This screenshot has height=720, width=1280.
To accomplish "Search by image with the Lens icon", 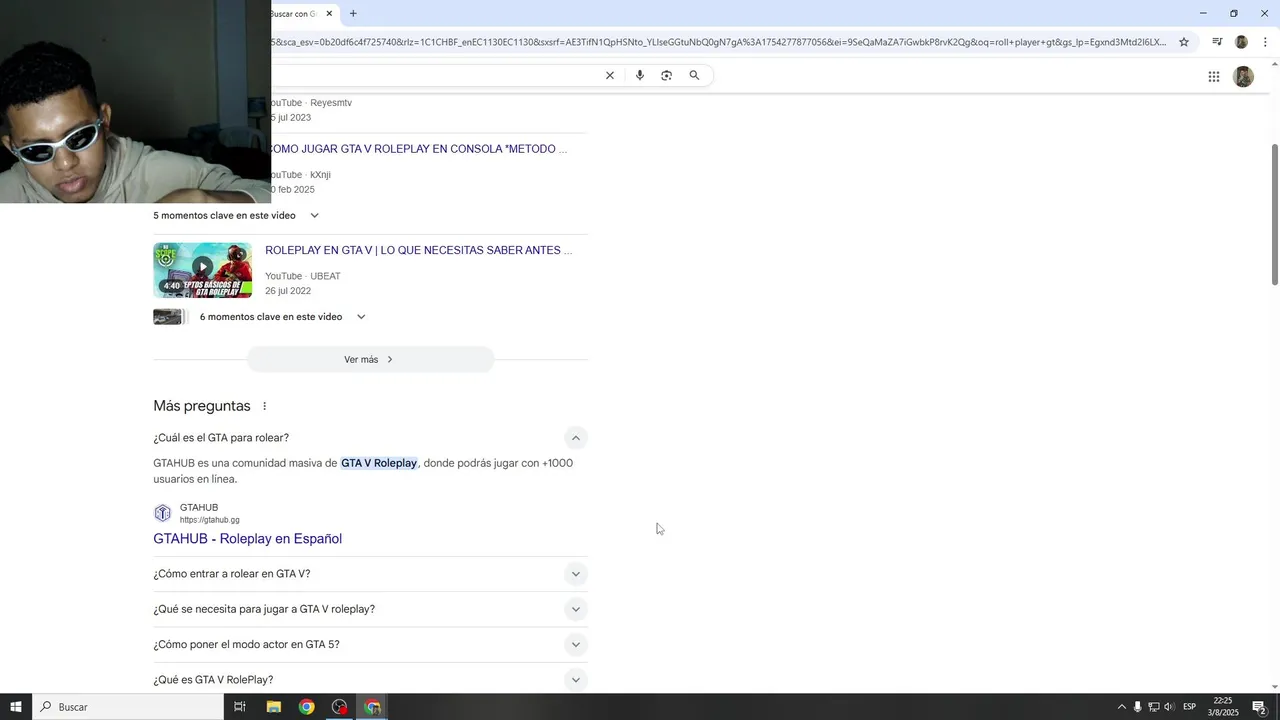I will click(x=667, y=75).
